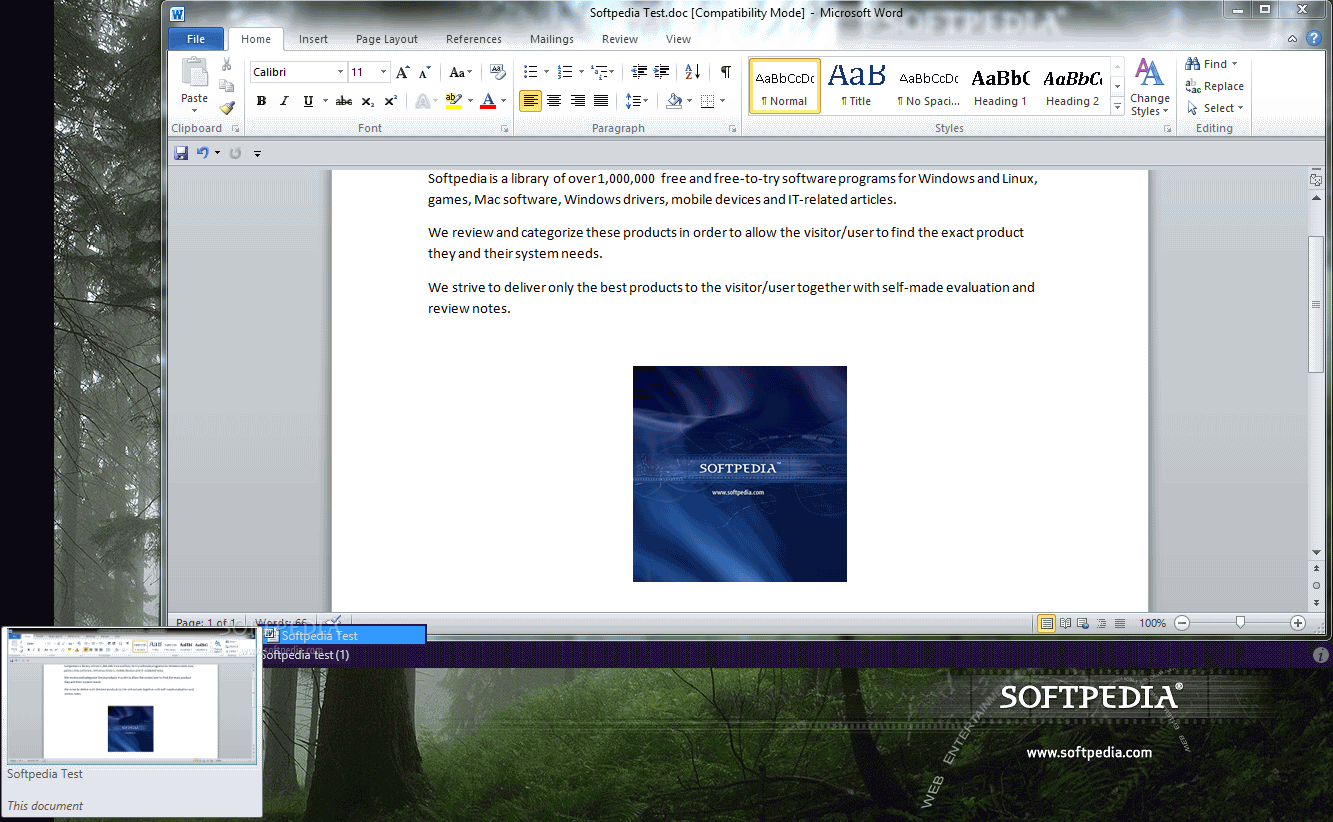The height and width of the screenshot is (822, 1333).
Task: Click the Softpedia Test window preview thumbnail
Action: point(131,694)
